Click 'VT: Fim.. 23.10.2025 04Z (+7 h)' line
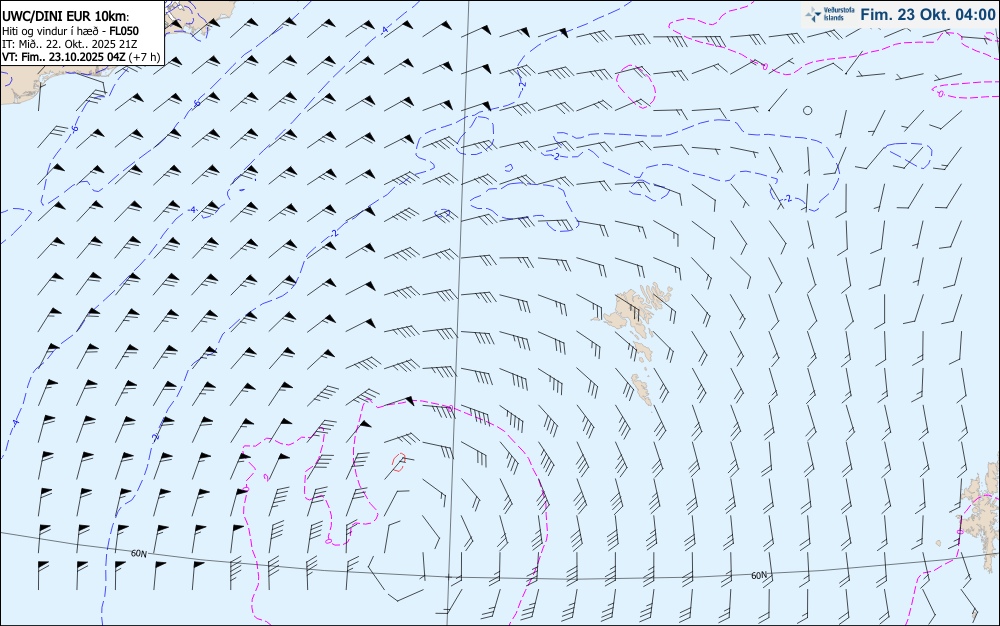Image resolution: width=1000 pixels, height=626 pixels. (x=81, y=57)
